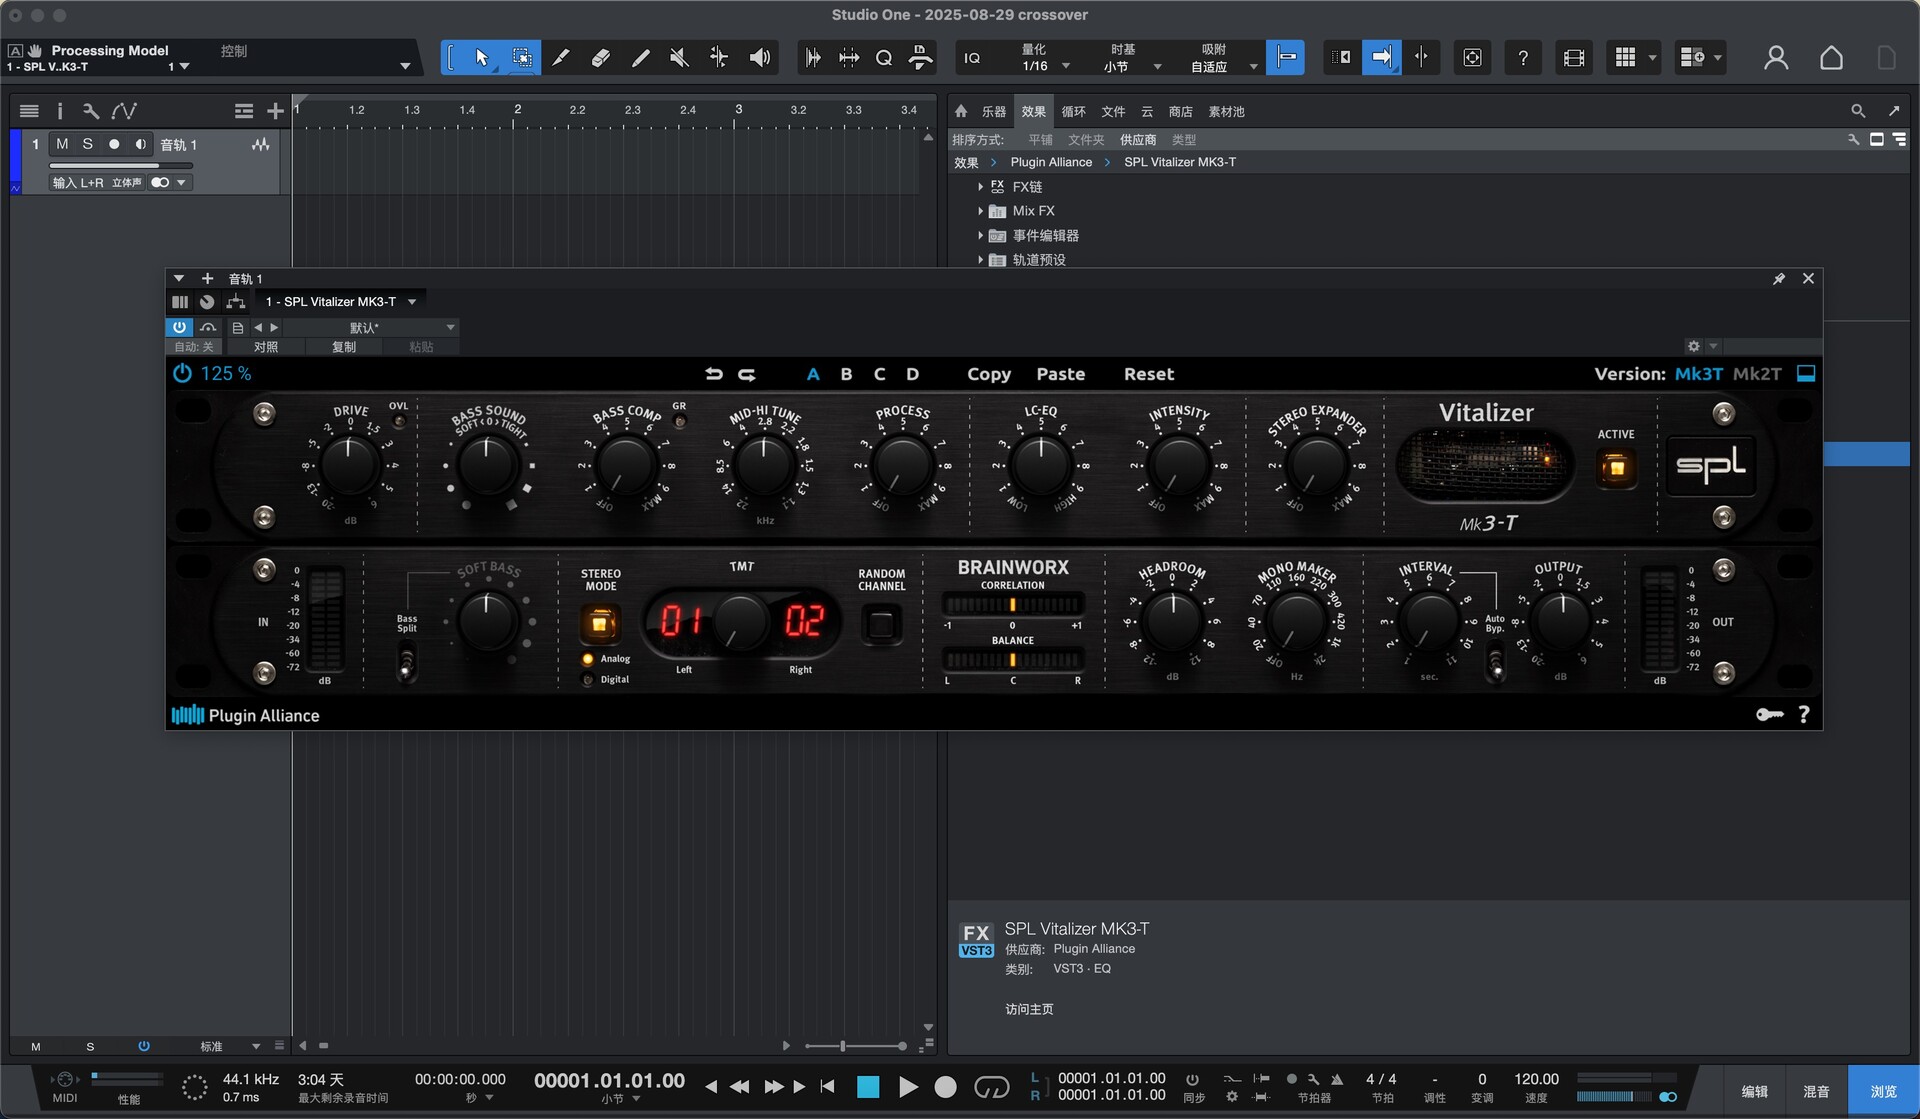The height and width of the screenshot is (1119, 1920).
Task: Click the plugin Copy button
Action: coord(989,374)
